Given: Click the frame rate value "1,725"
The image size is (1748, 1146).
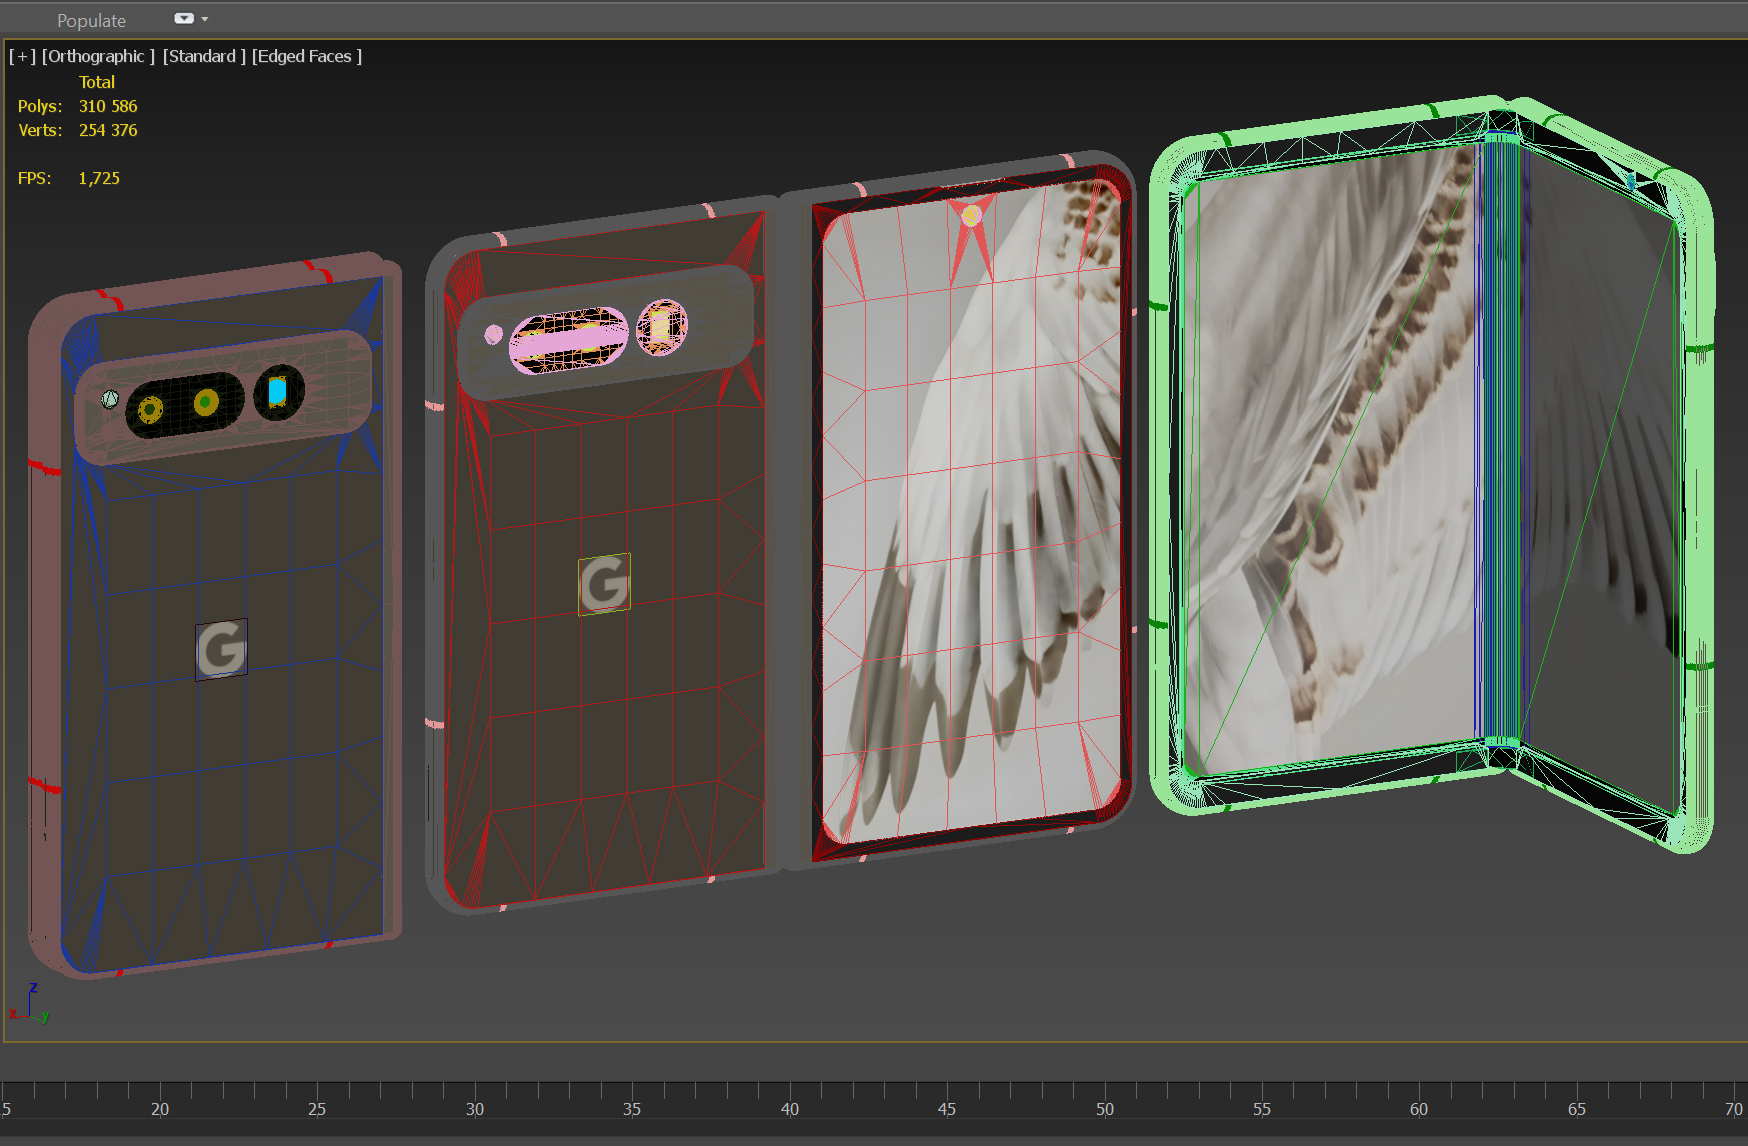Looking at the screenshot, I should coord(99,178).
